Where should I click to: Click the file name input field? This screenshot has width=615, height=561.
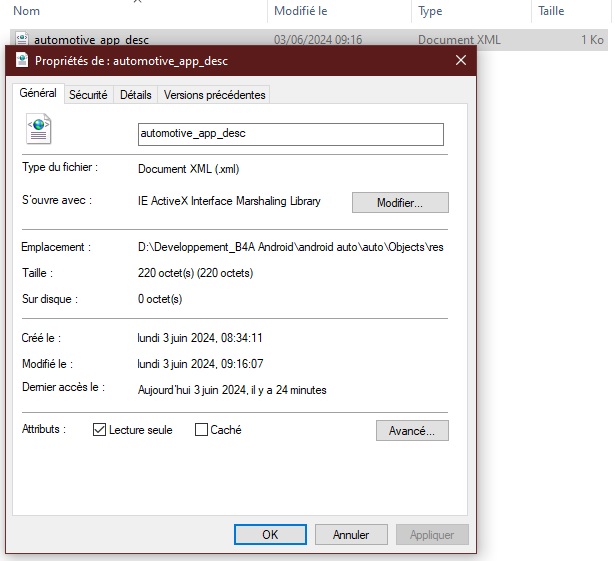tap(291, 134)
